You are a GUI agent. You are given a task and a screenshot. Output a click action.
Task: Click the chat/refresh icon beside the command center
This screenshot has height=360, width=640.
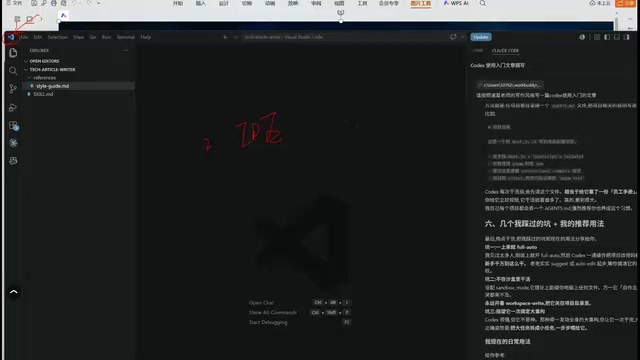(x=453, y=37)
